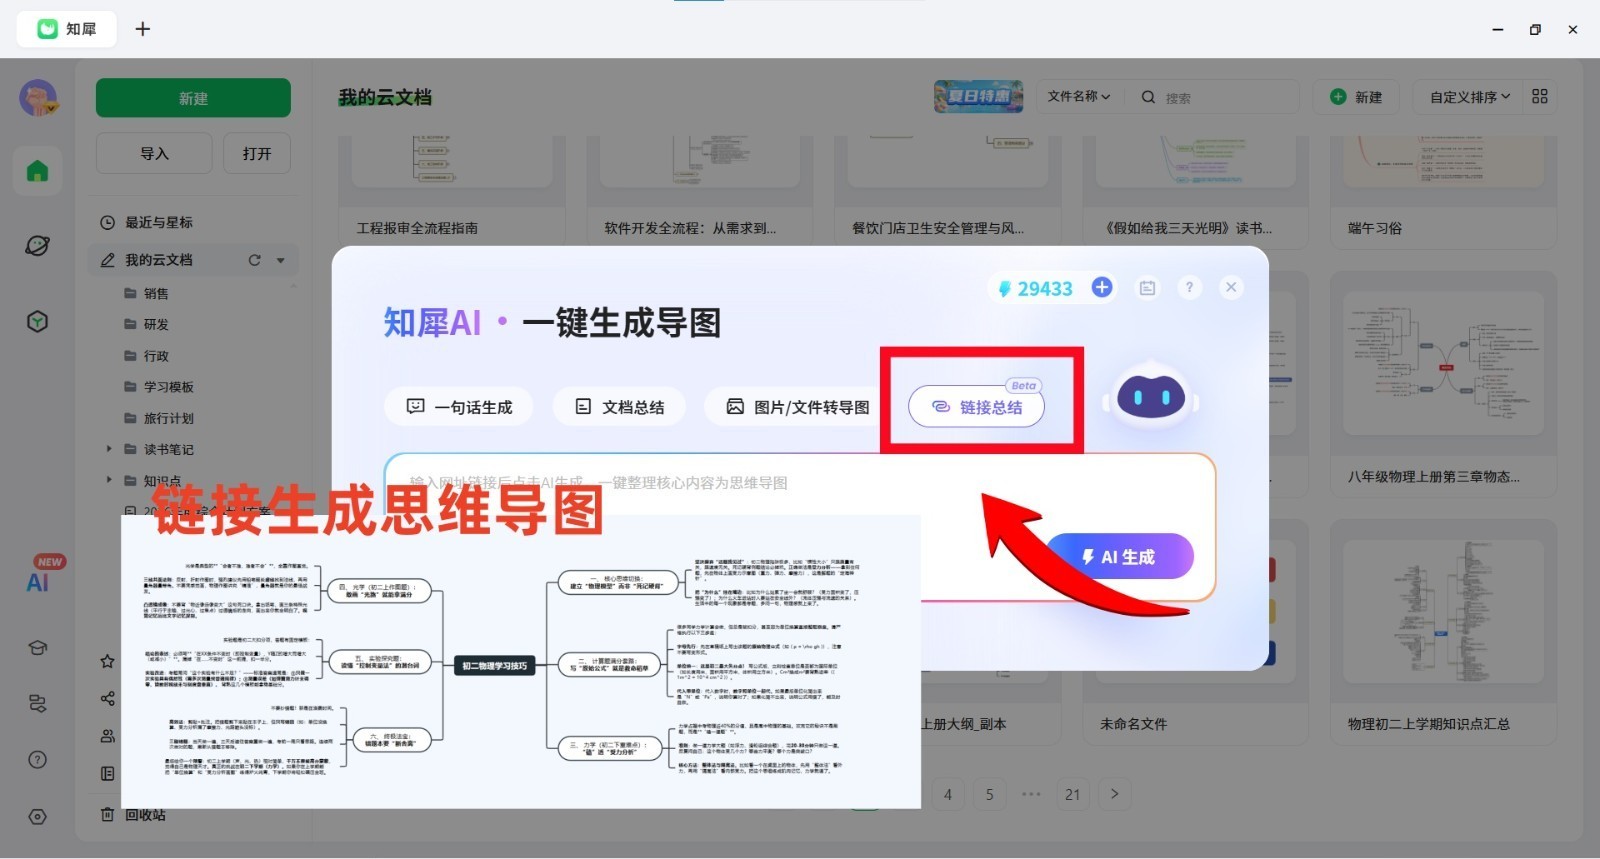Click the team members icon
The image size is (1600, 859).
[x=107, y=736]
